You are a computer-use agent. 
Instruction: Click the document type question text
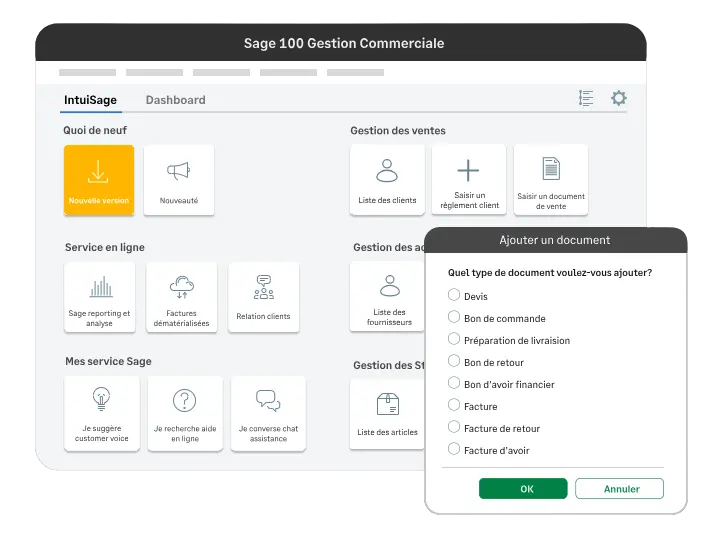pyautogui.click(x=550, y=273)
